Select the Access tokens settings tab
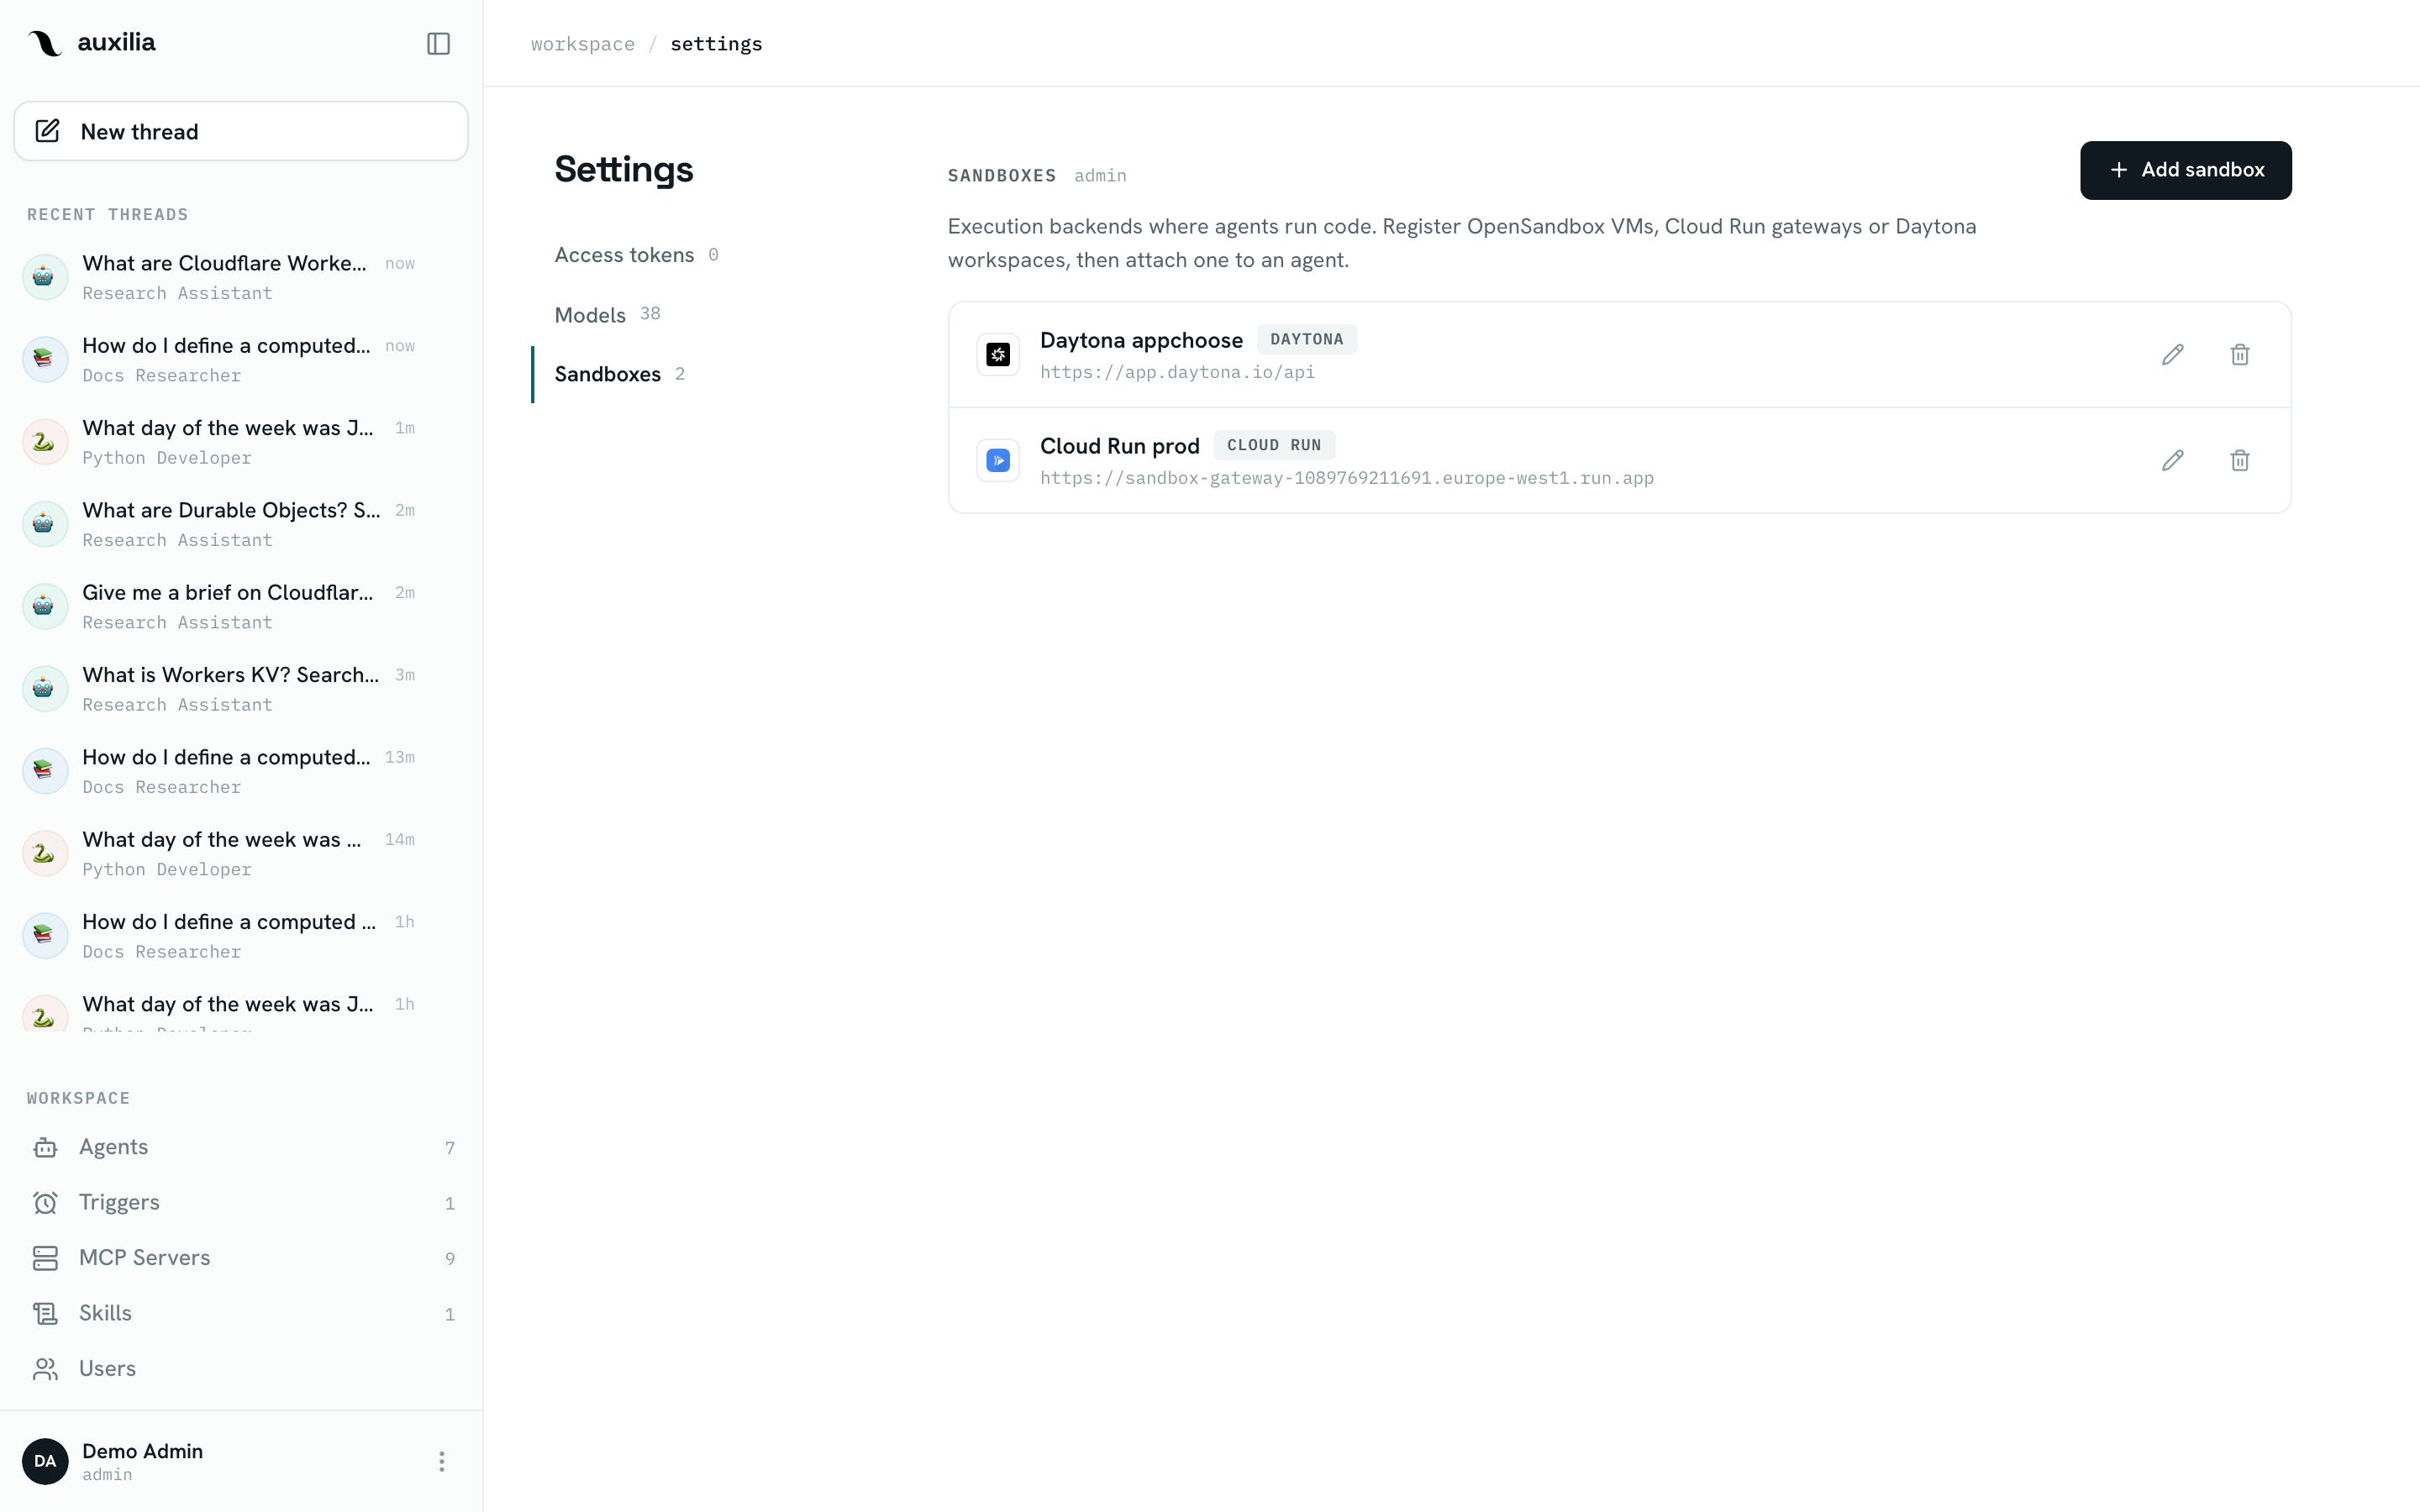The image size is (2420, 1512). click(x=636, y=255)
